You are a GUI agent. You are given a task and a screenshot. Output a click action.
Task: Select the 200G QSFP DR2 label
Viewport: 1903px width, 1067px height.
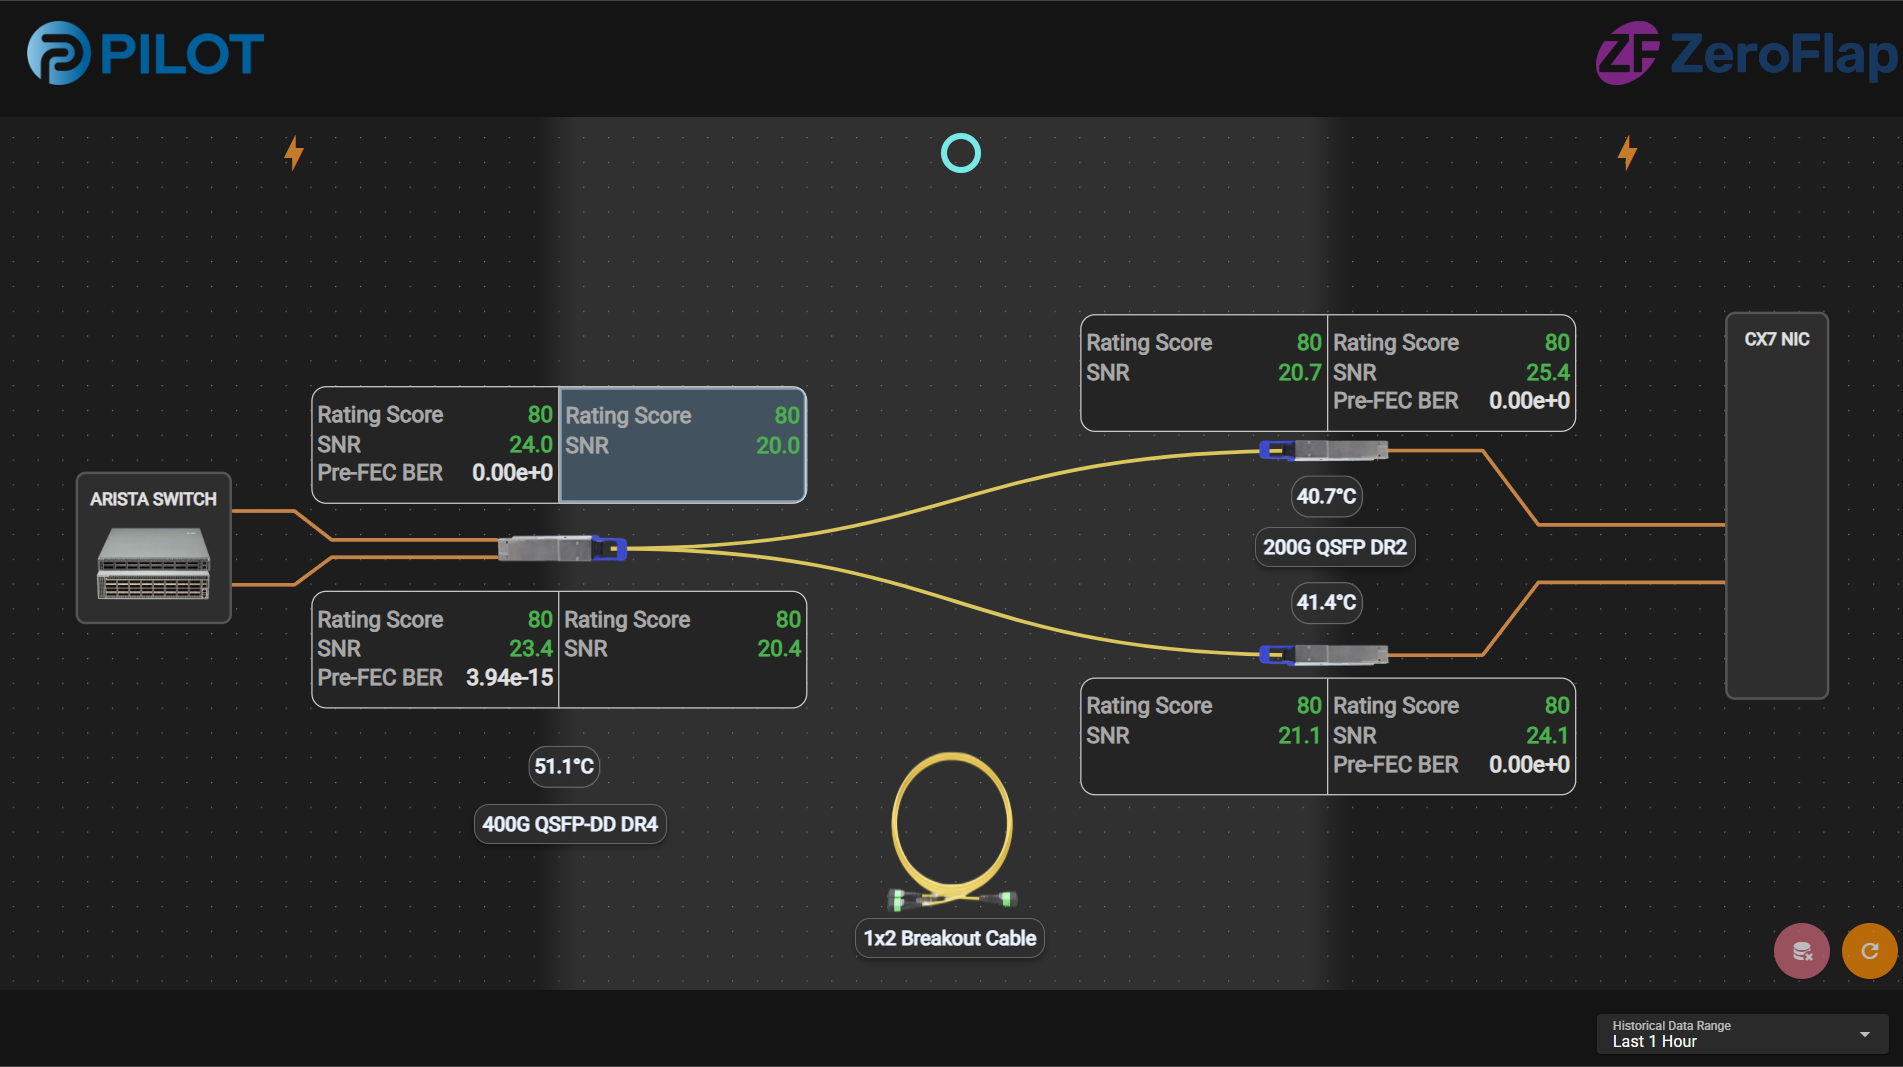click(x=1334, y=547)
